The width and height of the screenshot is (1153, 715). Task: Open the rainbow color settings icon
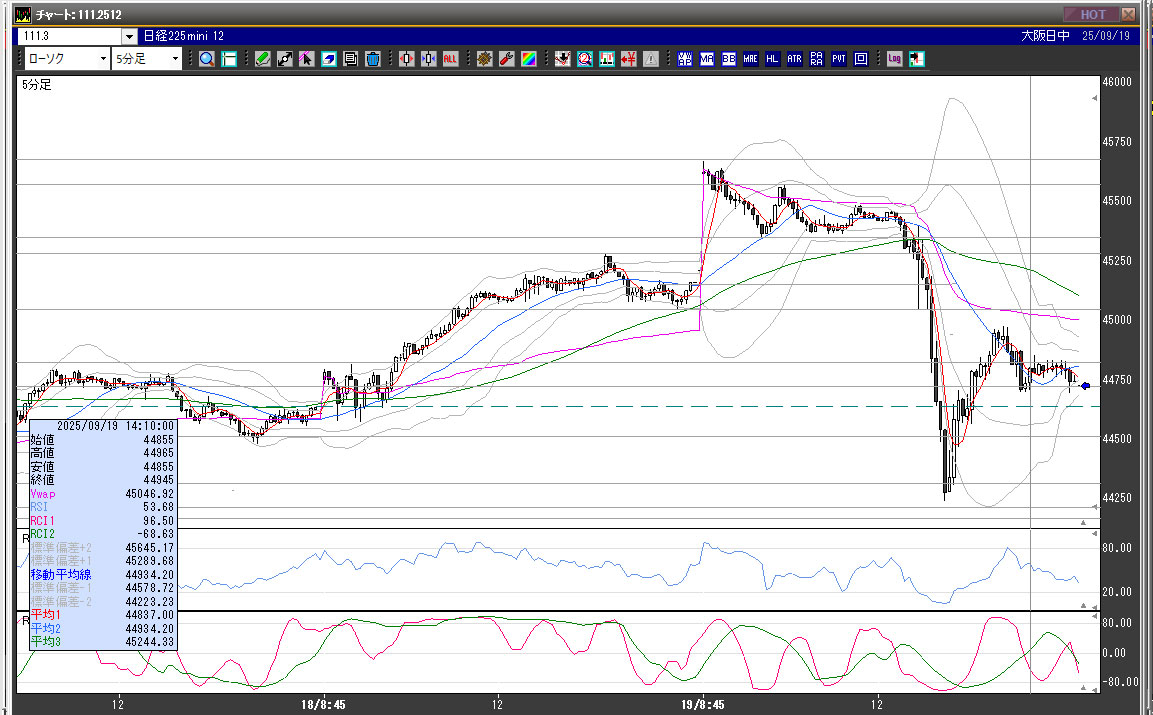point(528,59)
